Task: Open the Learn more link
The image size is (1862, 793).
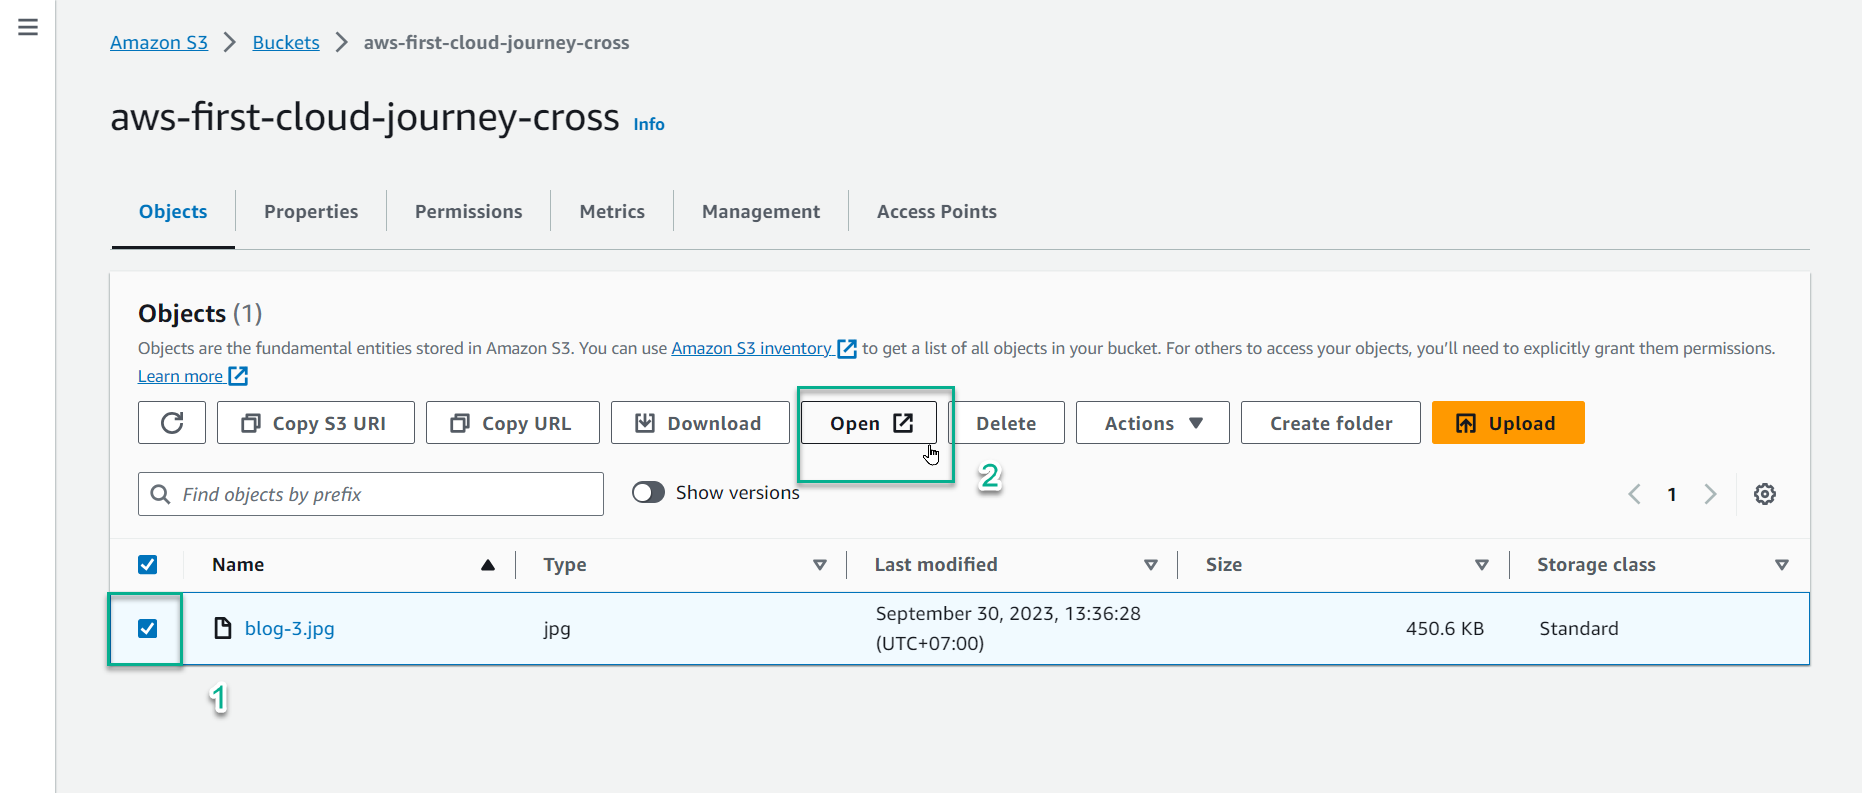Action: [x=180, y=376]
